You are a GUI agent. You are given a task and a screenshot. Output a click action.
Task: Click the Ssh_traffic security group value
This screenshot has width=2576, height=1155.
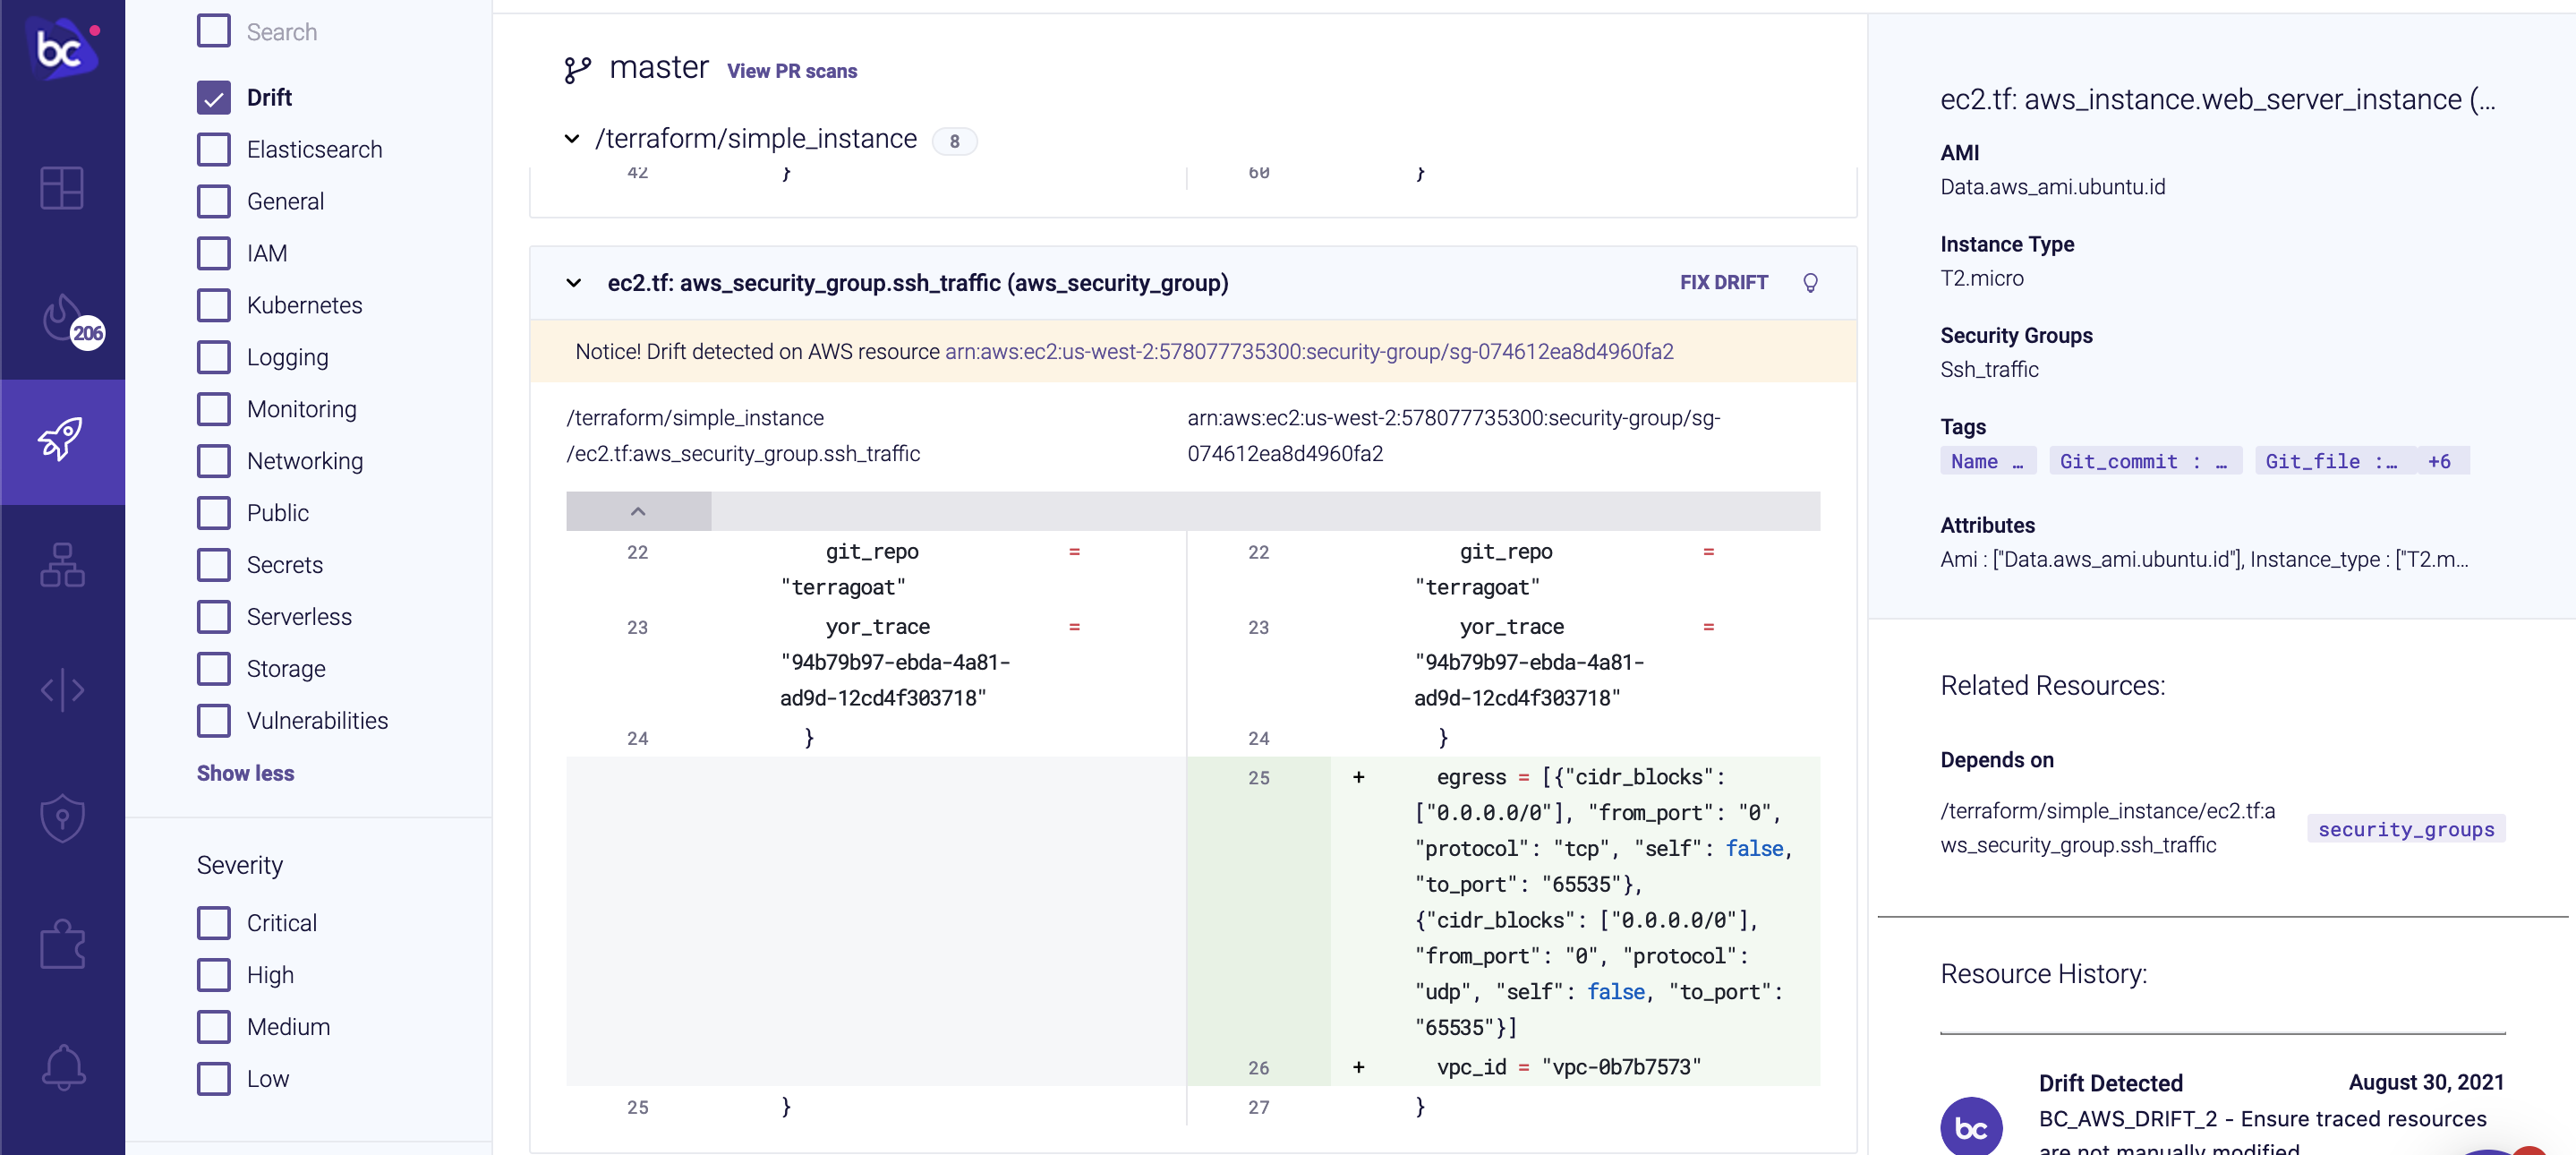pyautogui.click(x=1989, y=370)
